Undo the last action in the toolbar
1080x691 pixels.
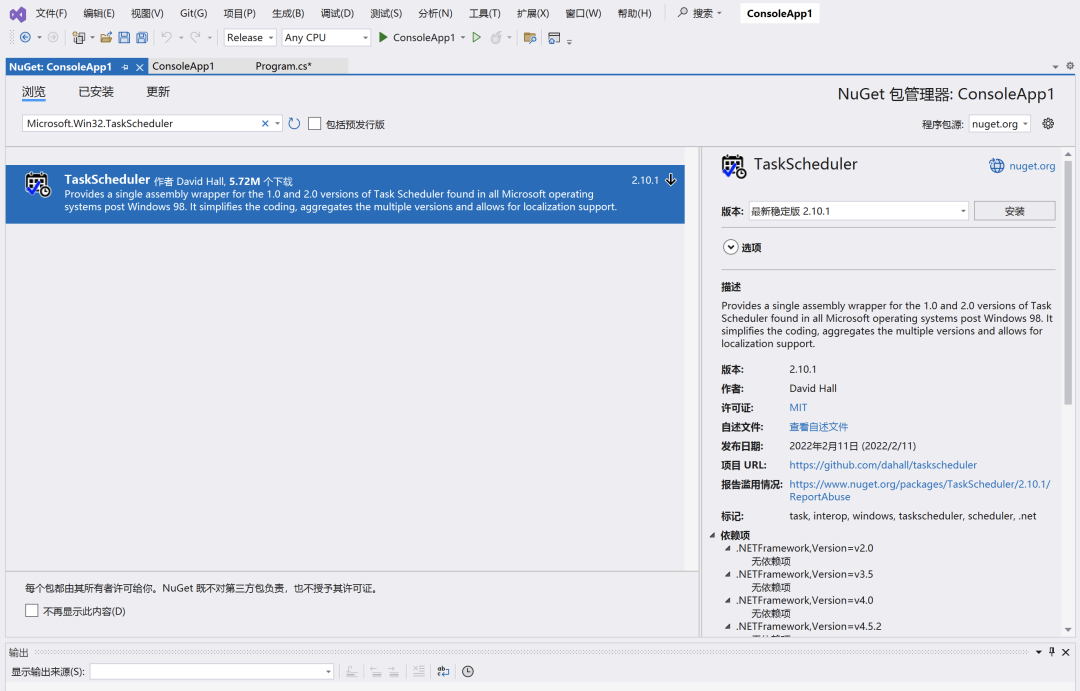(x=166, y=38)
